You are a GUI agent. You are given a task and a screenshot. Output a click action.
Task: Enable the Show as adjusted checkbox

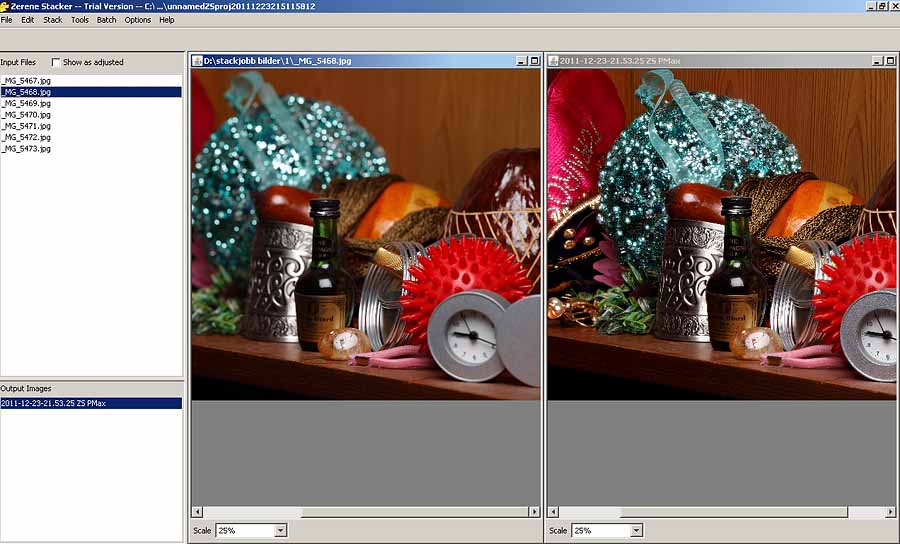click(56, 62)
